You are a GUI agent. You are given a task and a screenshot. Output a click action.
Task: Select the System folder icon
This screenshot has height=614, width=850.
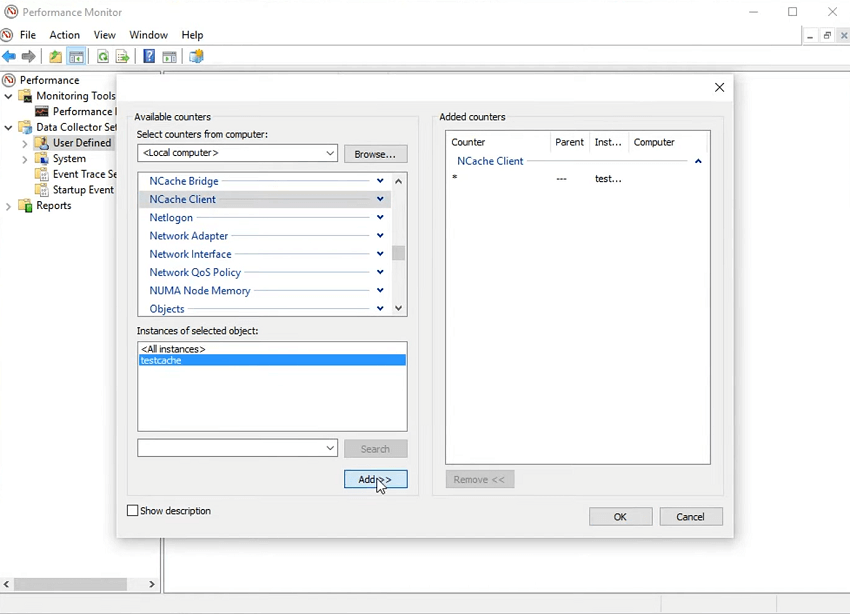point(42,159)
